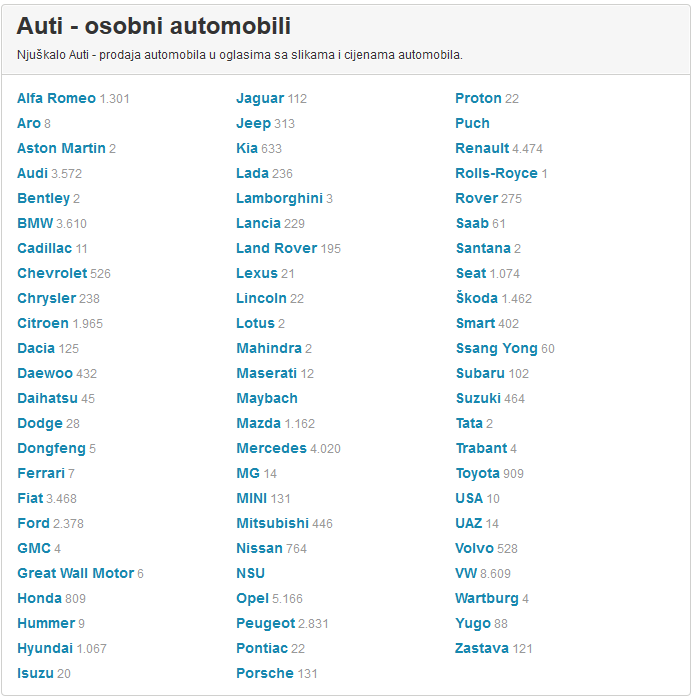Open the Mitsubishi listings link
The height and width of the screenshot is (698, 692).
tap(272, 523)
